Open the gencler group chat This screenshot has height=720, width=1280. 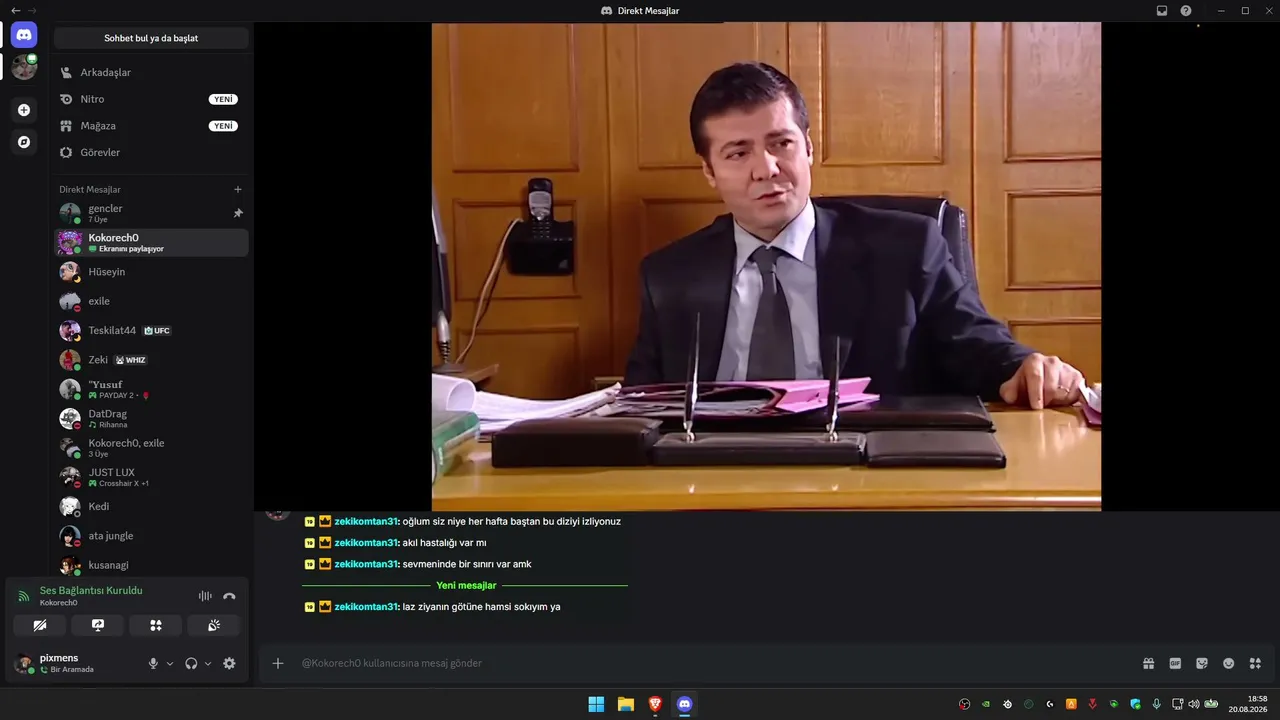point(151,213)
